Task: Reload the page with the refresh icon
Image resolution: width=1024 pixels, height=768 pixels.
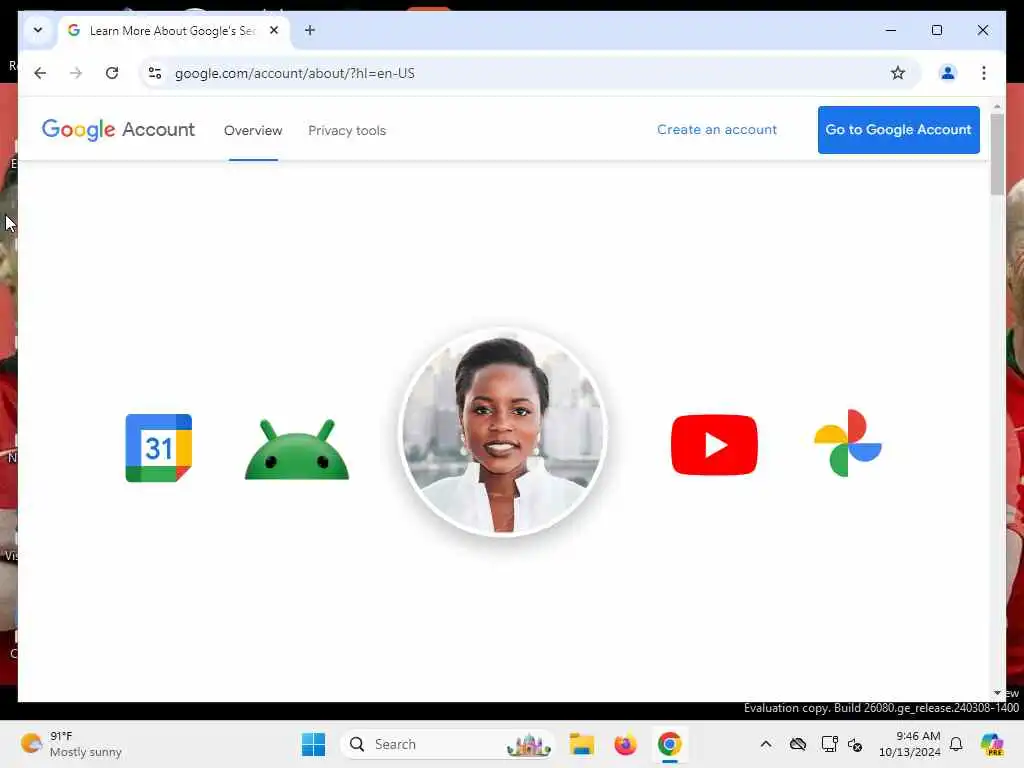Action: pyautogui.click(x=112, y=73)
